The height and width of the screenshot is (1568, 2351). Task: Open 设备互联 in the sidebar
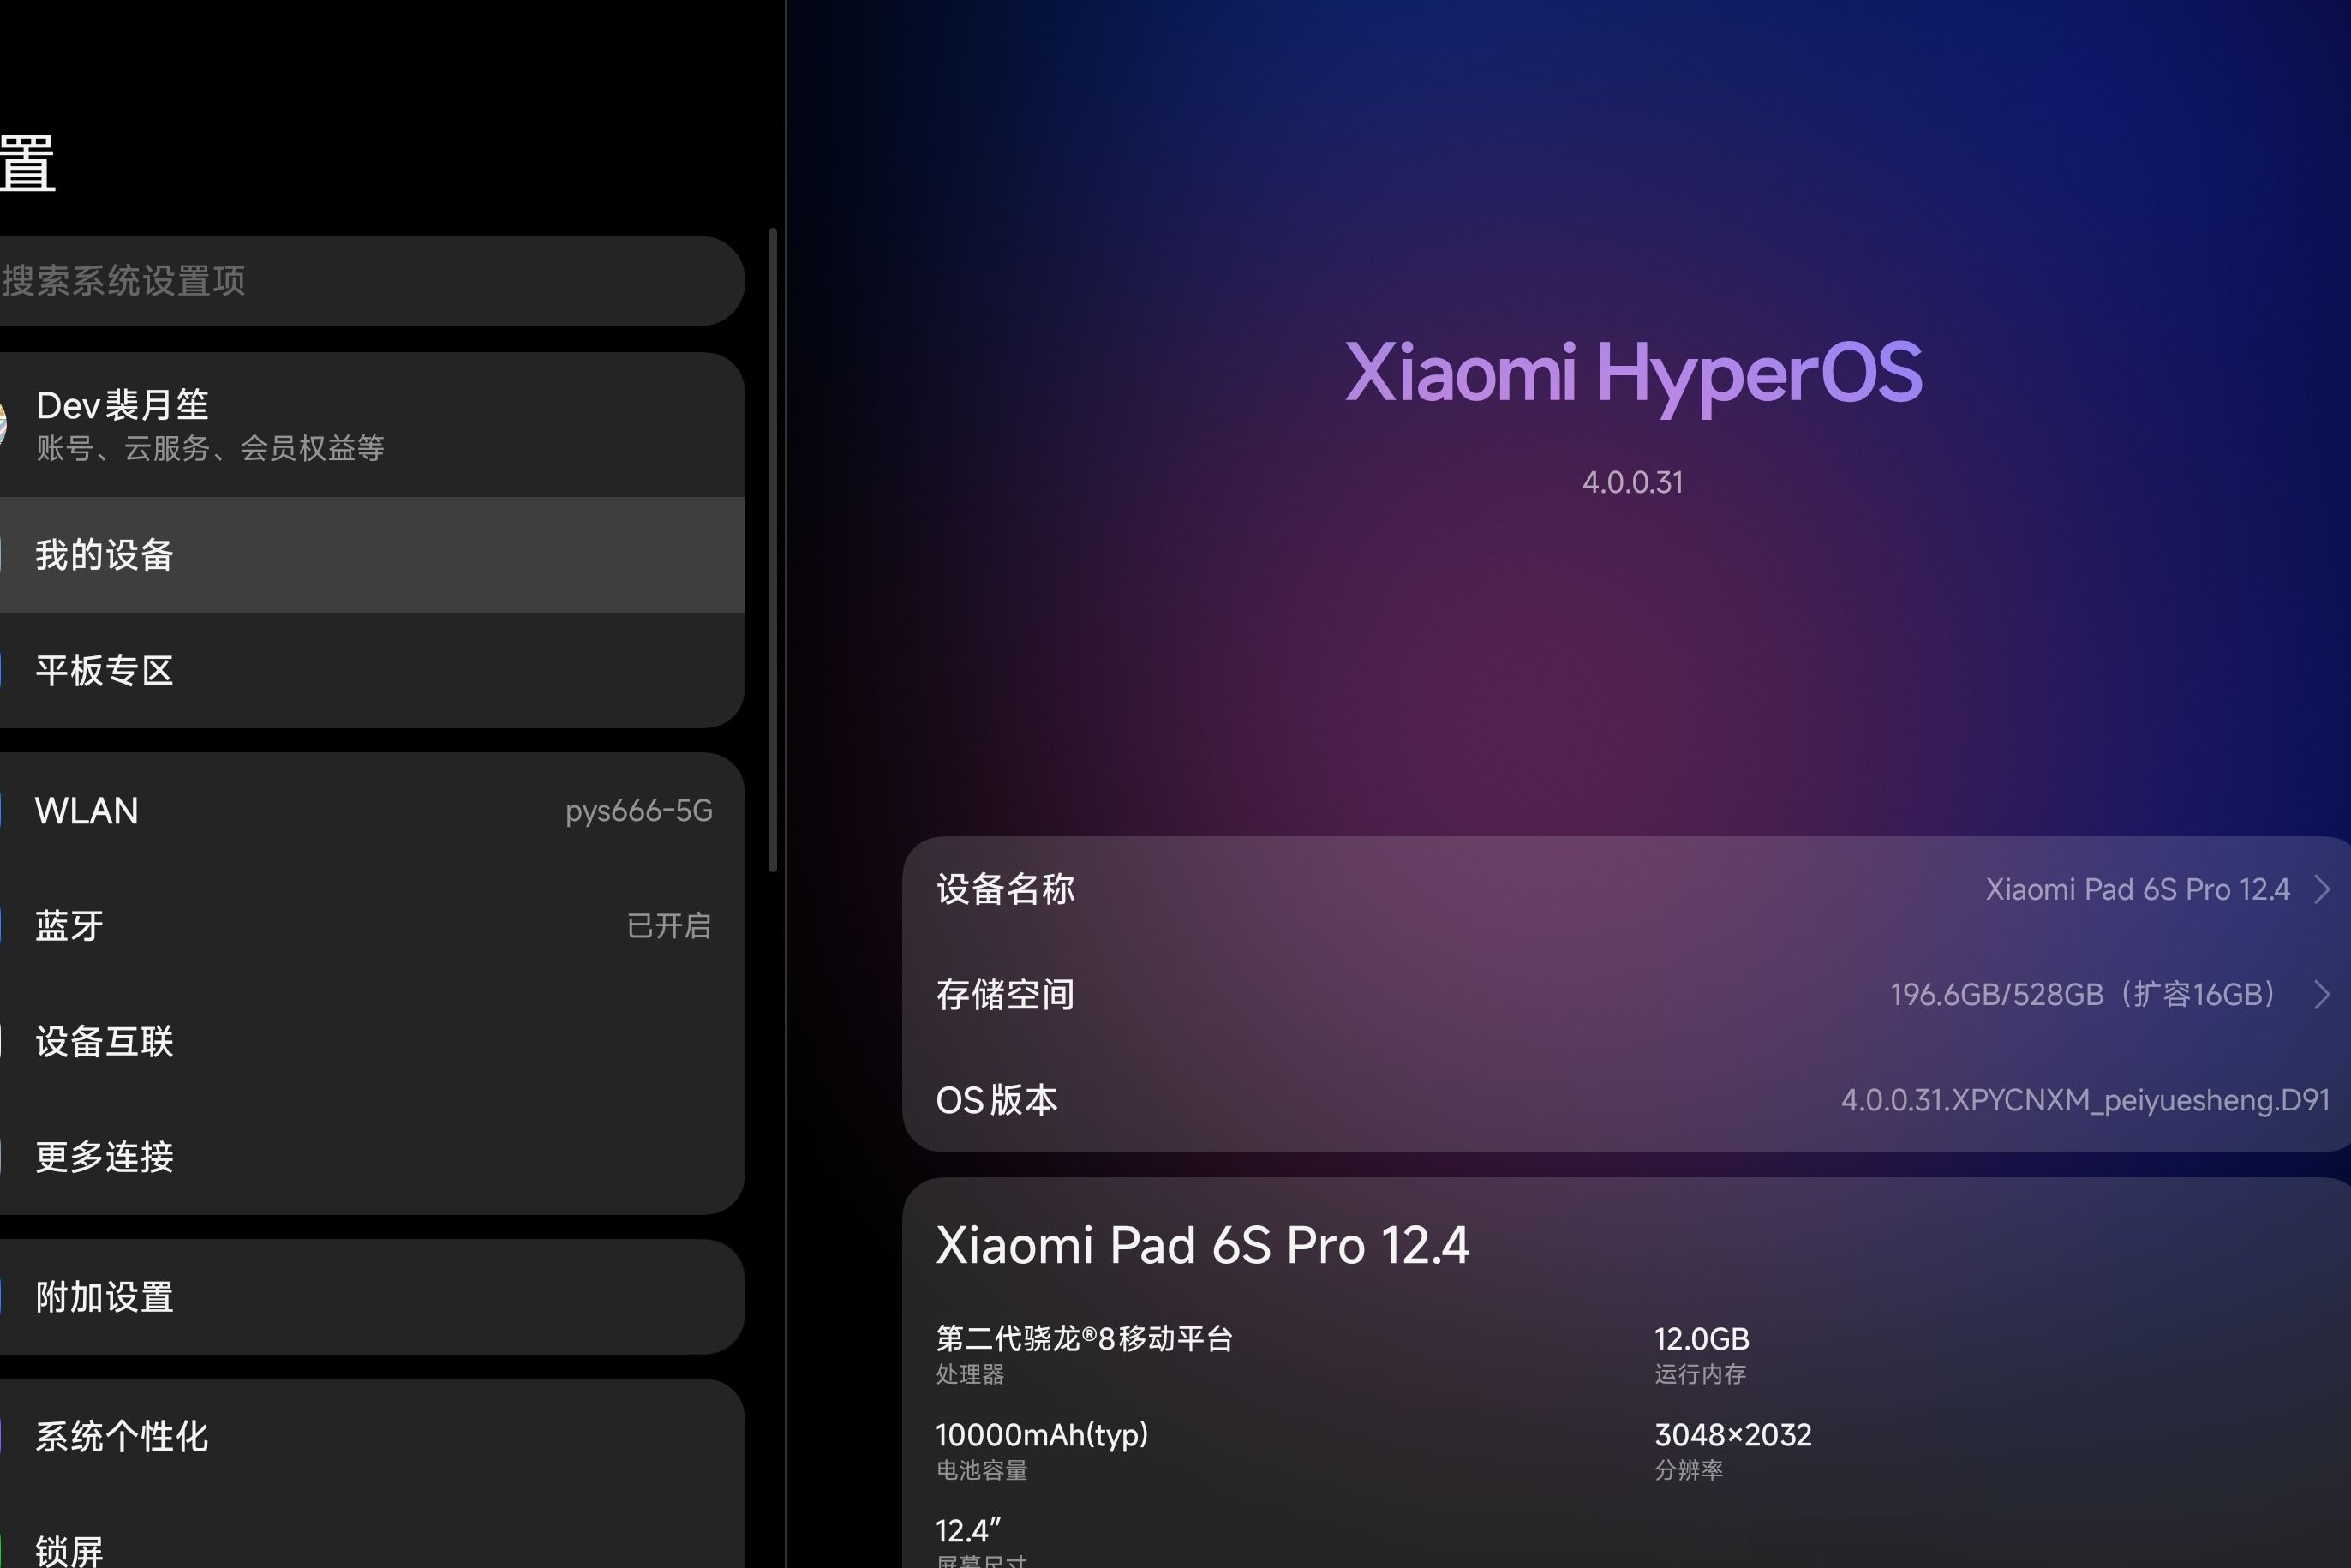(371, 1041)
